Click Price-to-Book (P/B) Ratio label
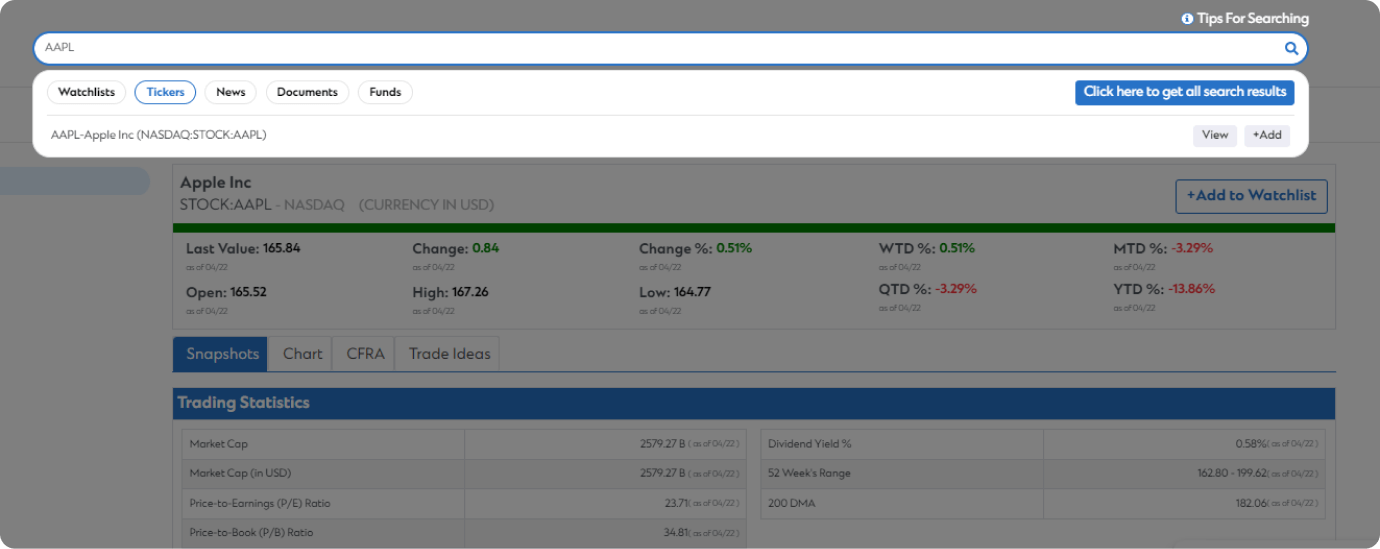This screenshot has width=1380, height=549. point(252,533)
